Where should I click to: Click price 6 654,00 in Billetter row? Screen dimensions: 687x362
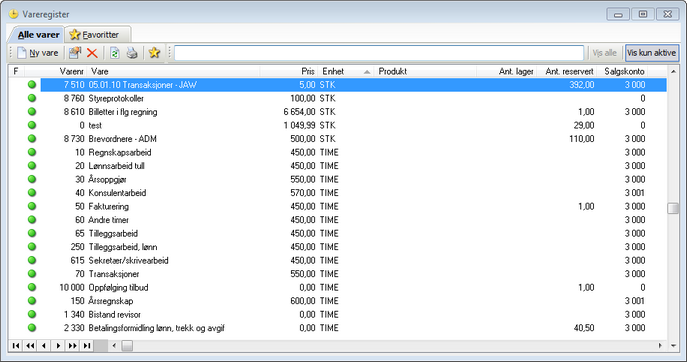tap(299, 112)
